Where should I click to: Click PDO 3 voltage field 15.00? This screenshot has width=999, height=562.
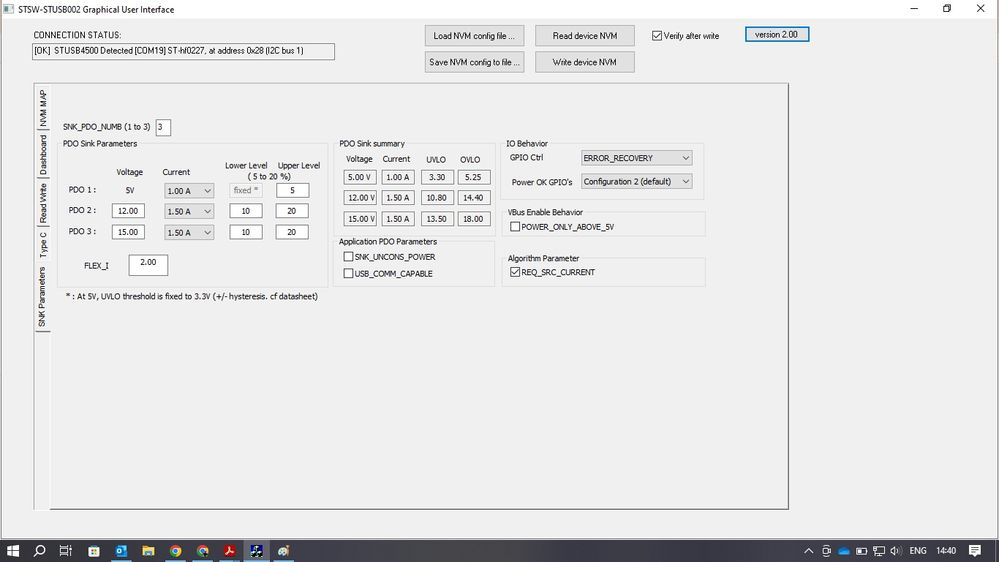[128, 232]
